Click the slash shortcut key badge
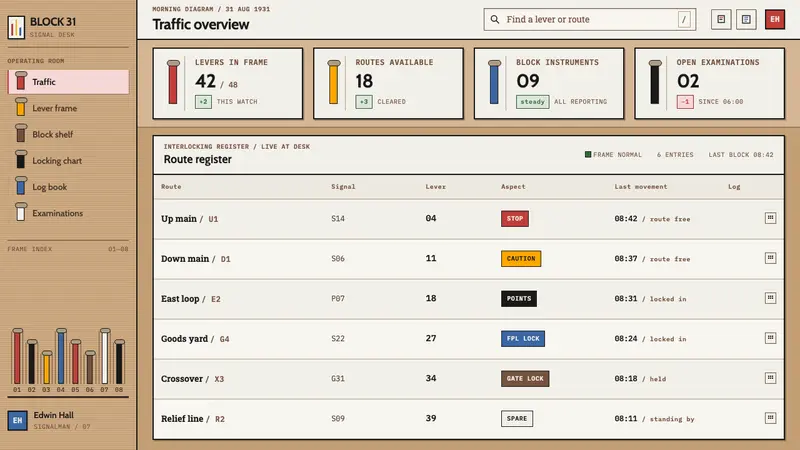 pos(684,19)
